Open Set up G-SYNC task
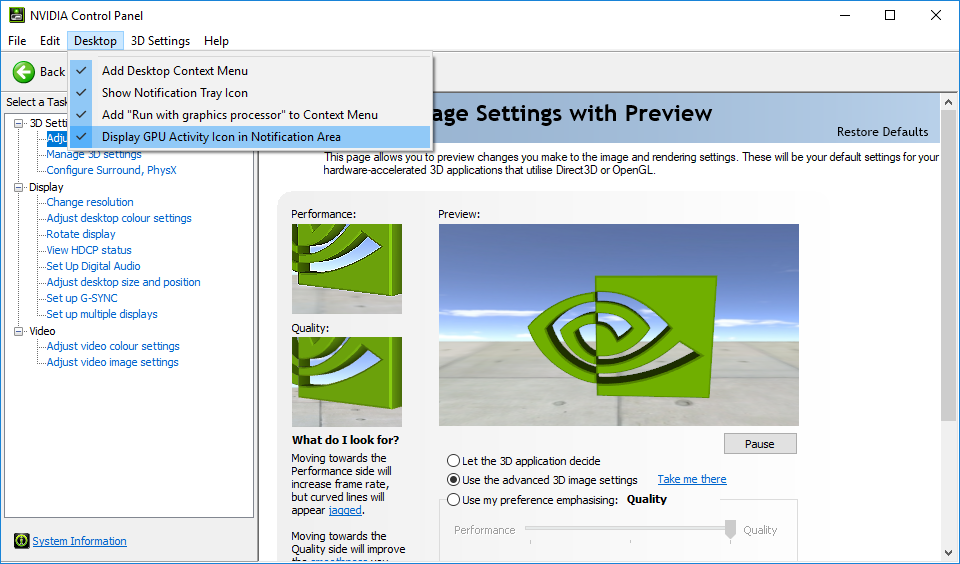Image resolution: width=960 pixels, height=564 pixels. pyautogui.click(x=82, y=298)
